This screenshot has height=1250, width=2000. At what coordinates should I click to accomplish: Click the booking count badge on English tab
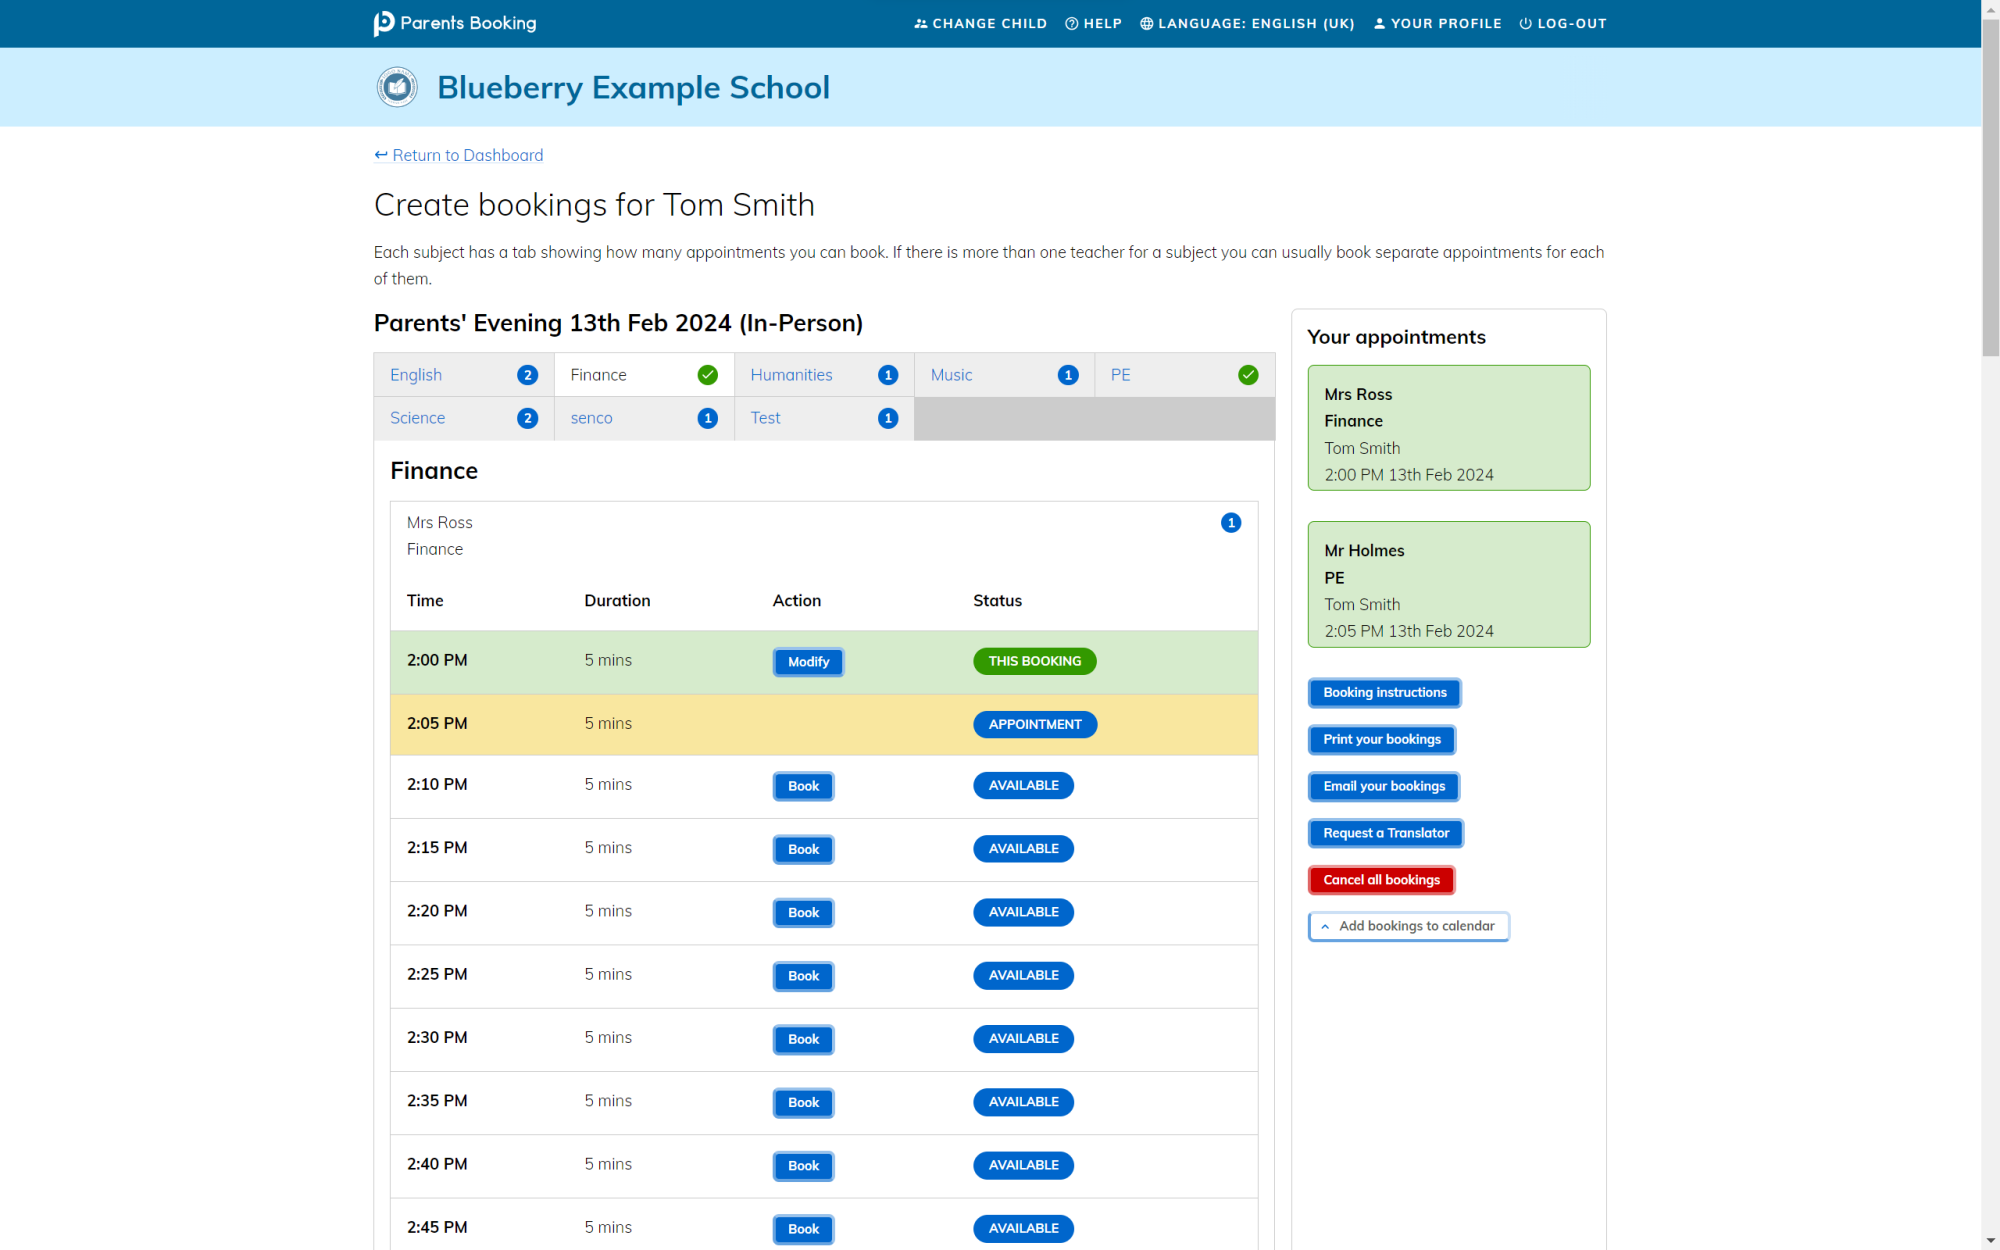click(x=527, y=375)
